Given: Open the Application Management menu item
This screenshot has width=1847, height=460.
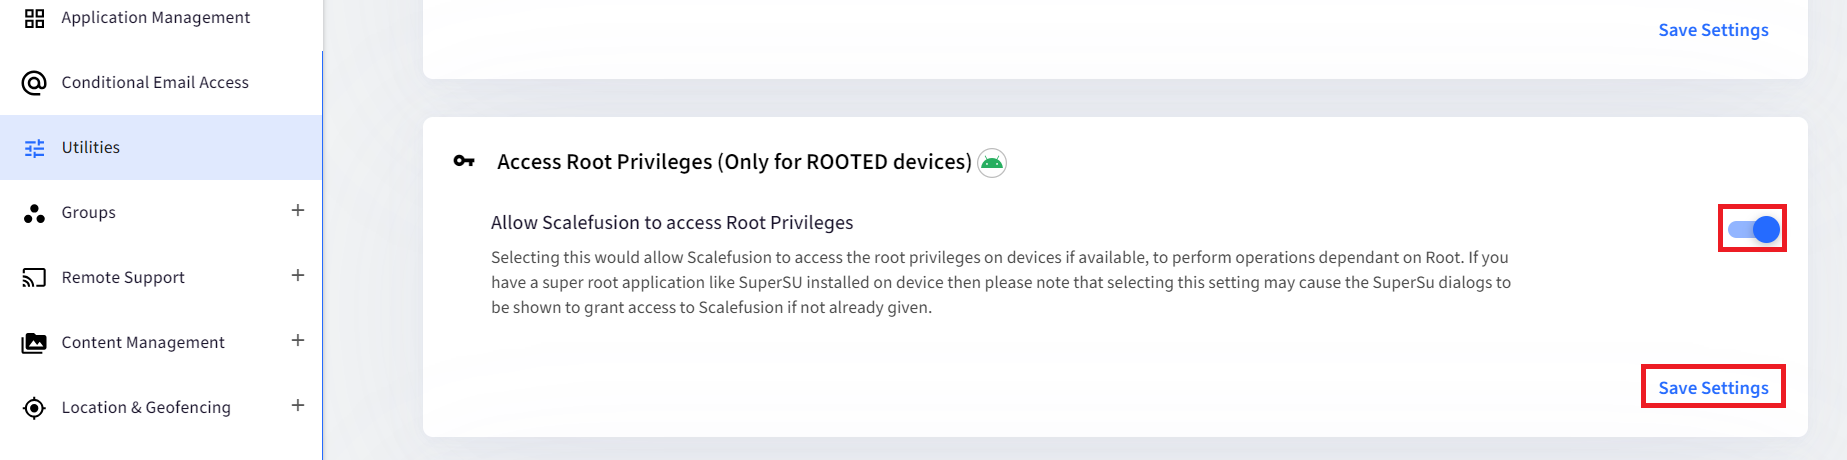Looking at the screenshot, I should point(161,18).
